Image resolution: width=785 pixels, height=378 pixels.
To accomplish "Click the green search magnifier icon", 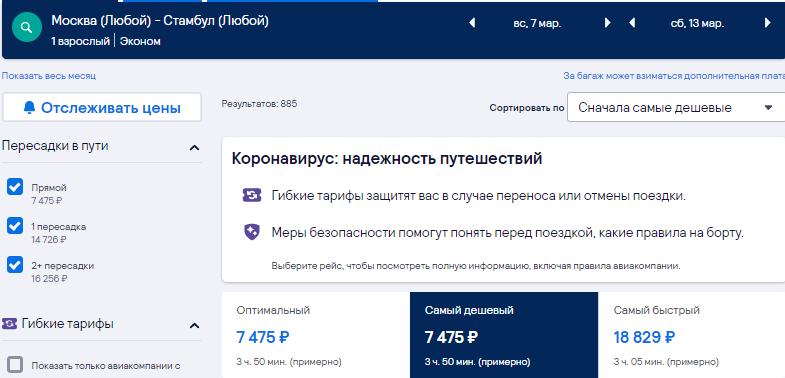I will tap(27, 28).
